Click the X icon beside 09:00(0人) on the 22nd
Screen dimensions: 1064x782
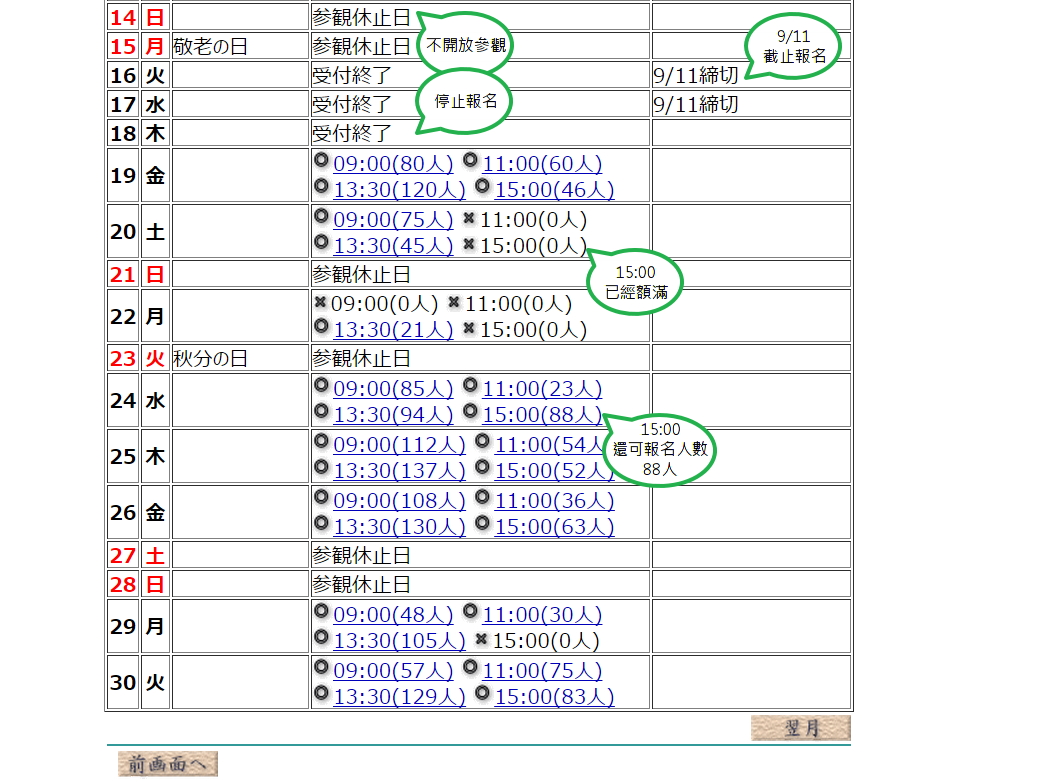click(x=320, y=302)
